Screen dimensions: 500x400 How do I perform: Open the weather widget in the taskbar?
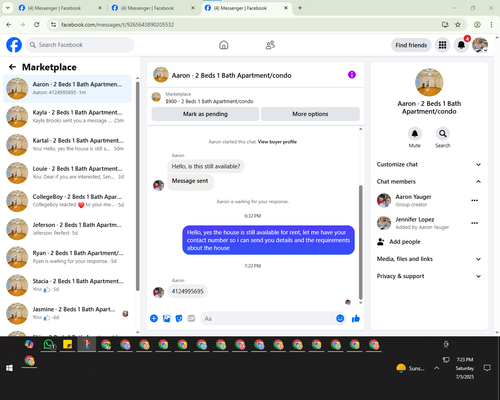coord(410,368)
